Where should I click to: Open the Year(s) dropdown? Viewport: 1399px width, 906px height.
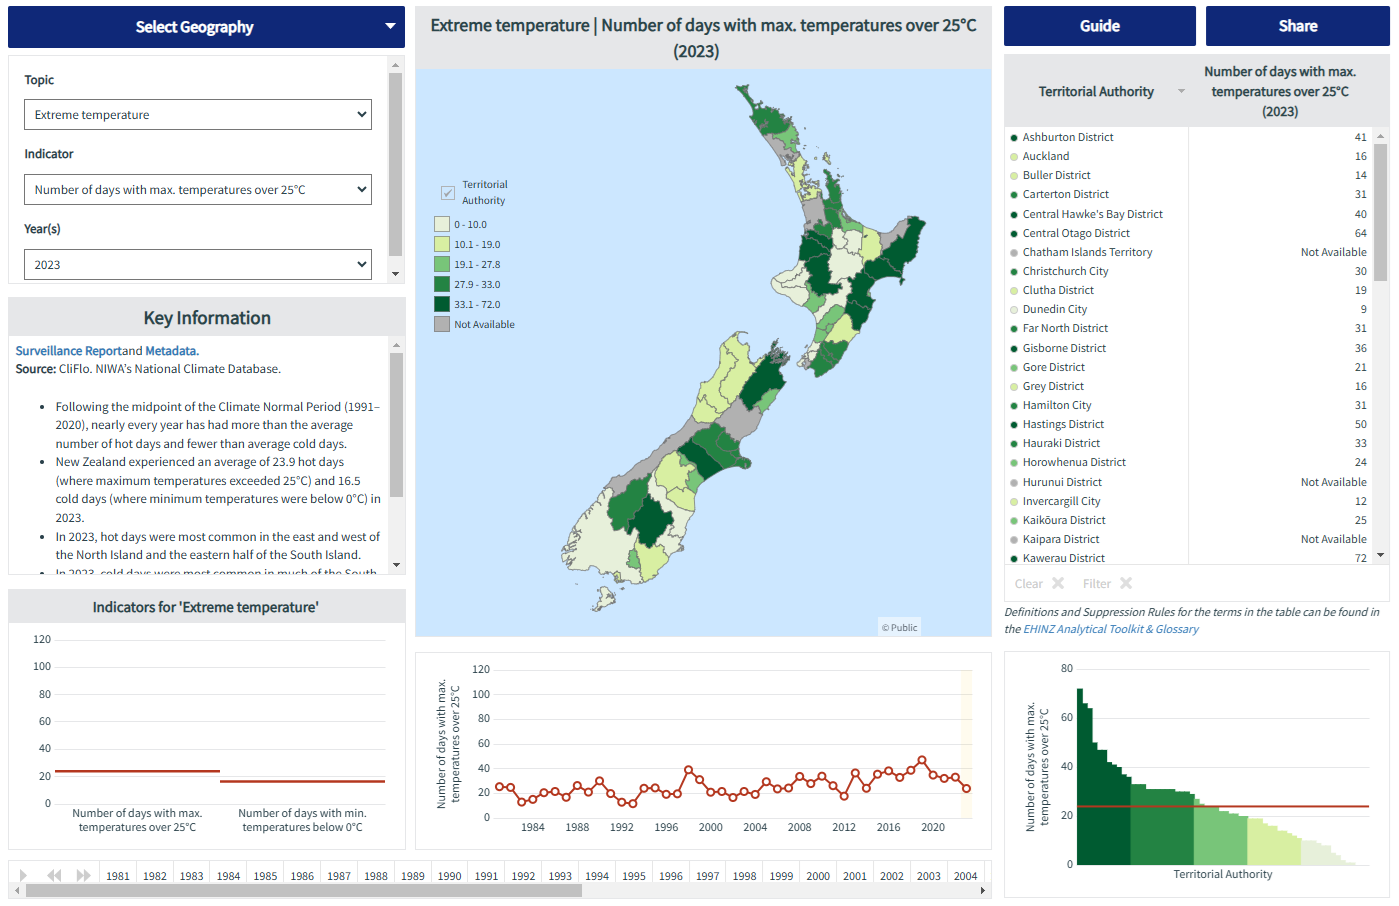198,265
